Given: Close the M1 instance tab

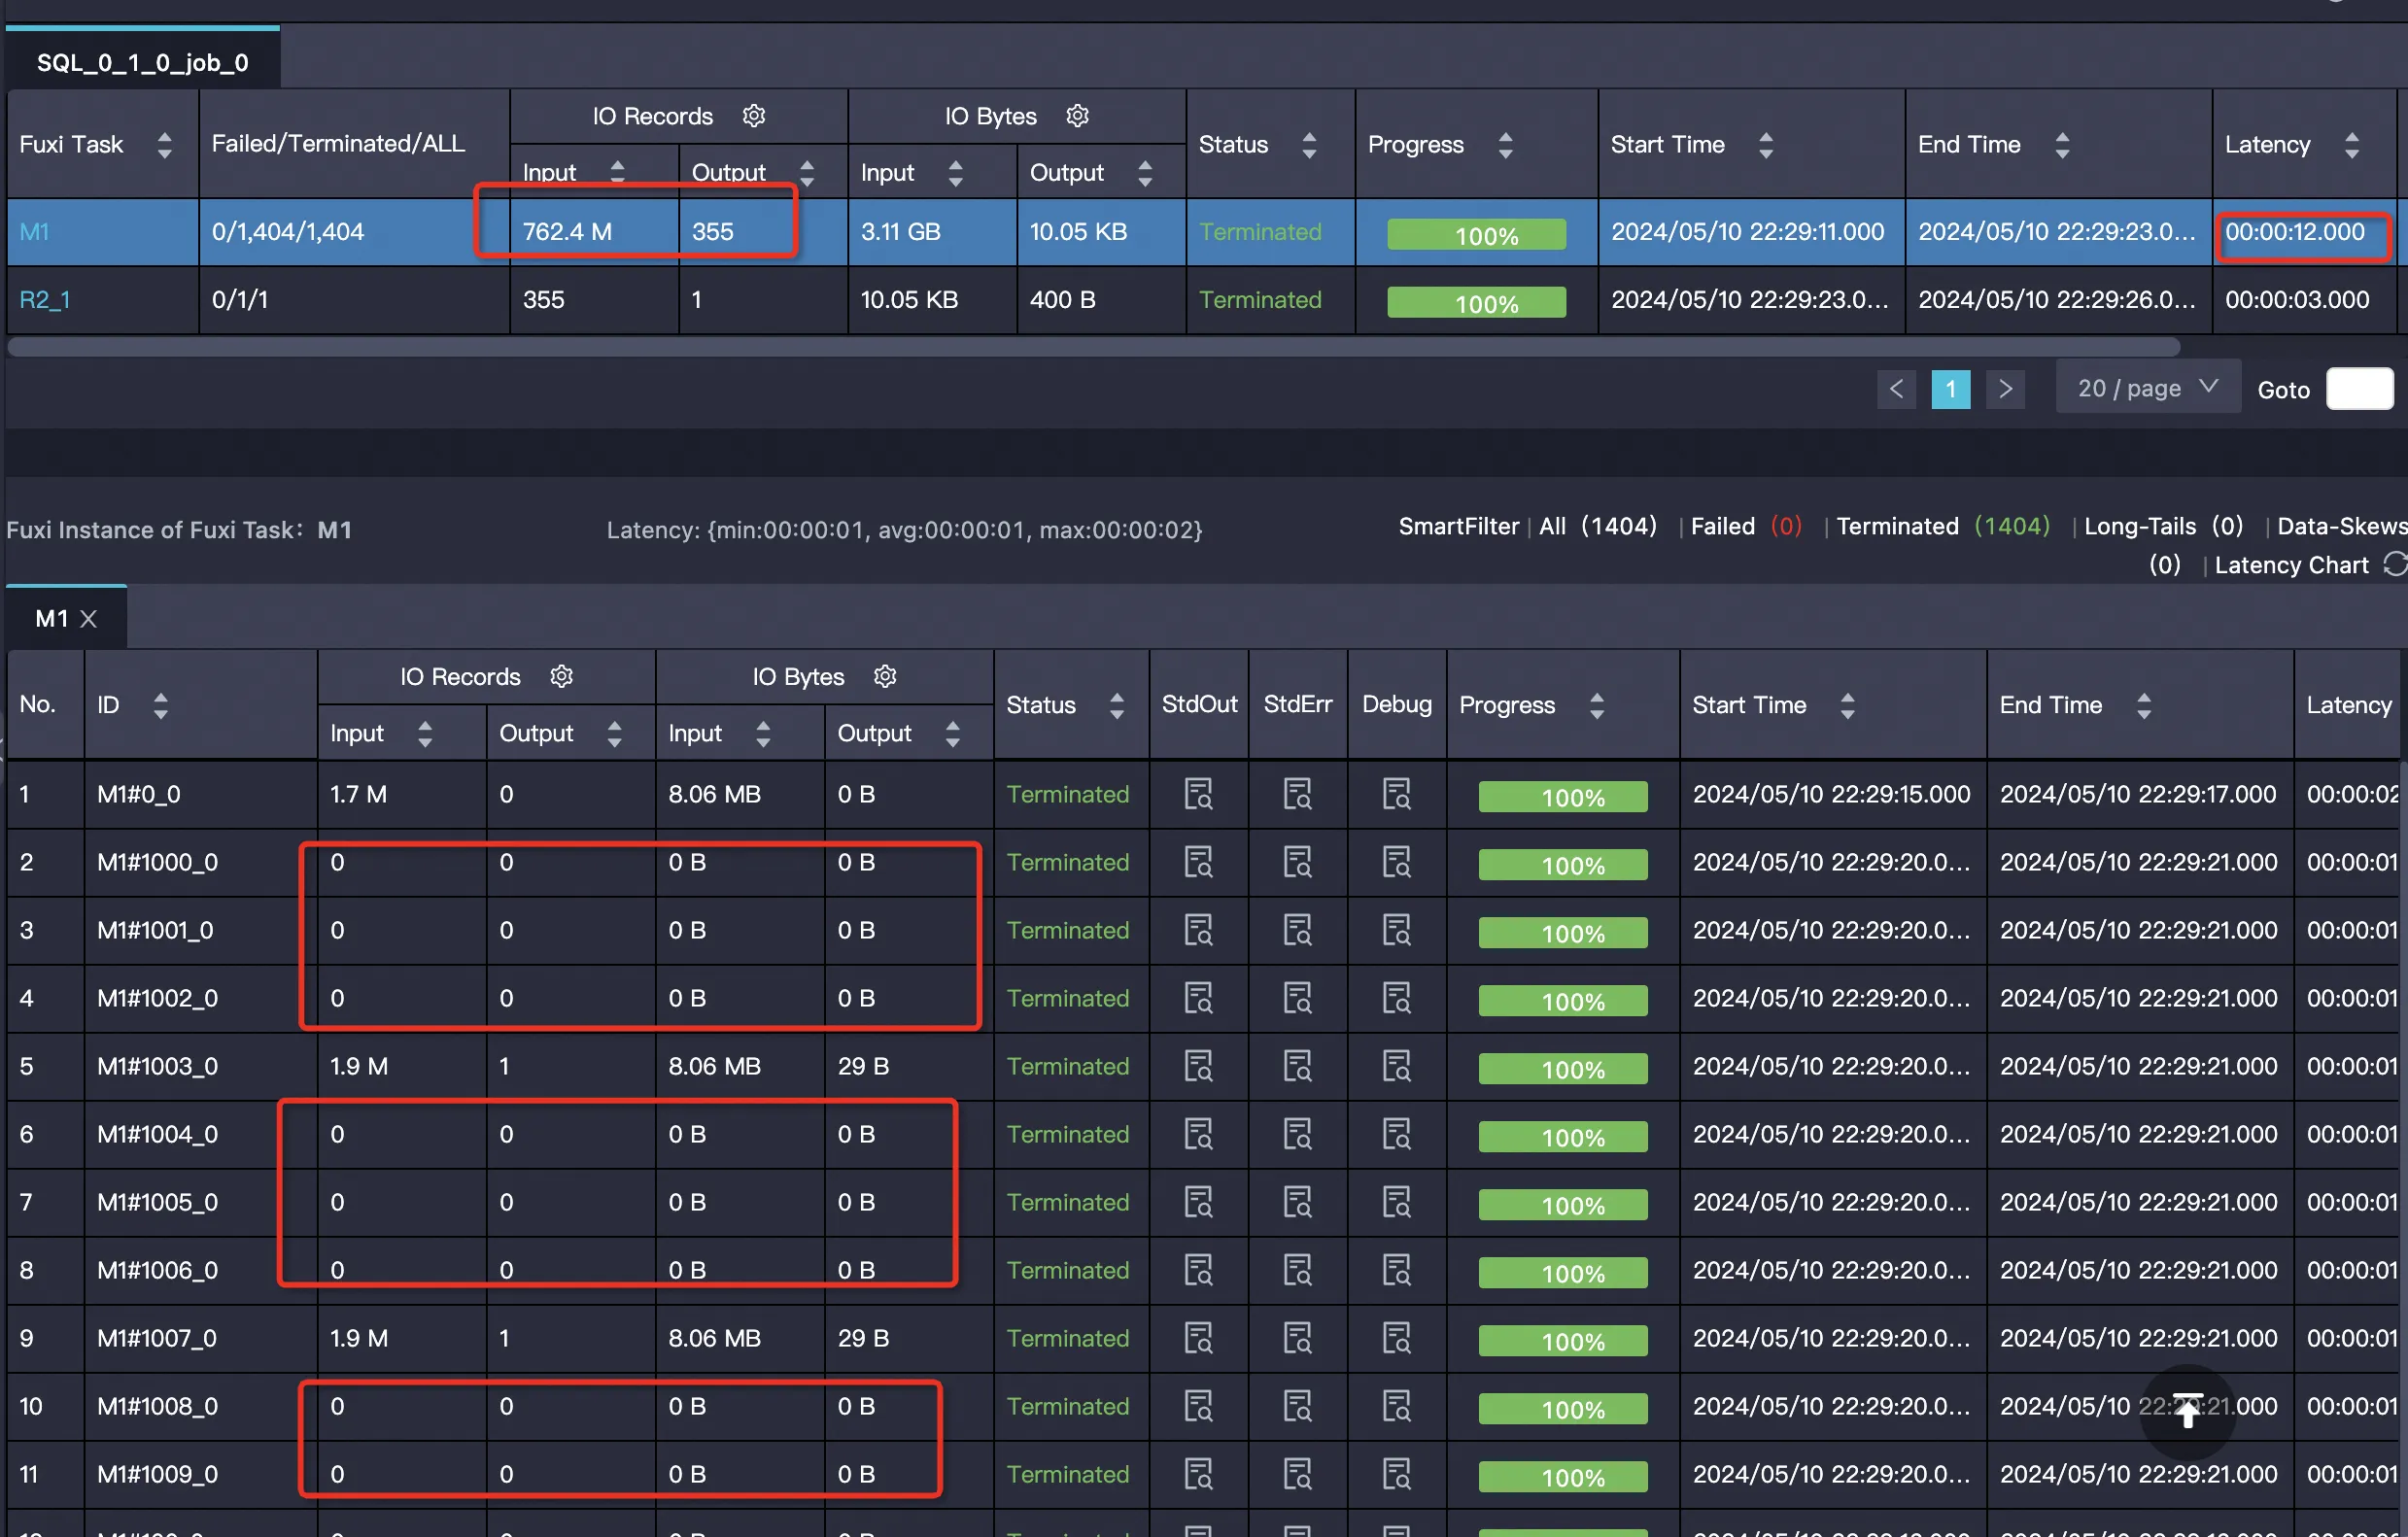Looking at the screenshot, I should click(89, 619).
